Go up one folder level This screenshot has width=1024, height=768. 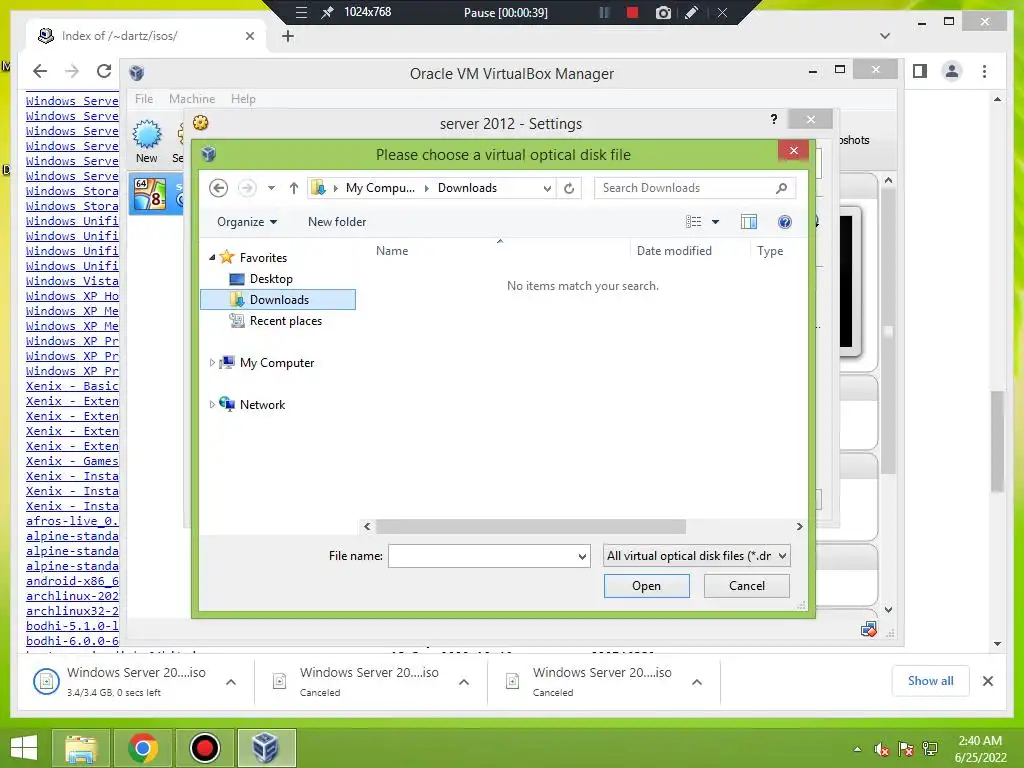tap(294, 188)
